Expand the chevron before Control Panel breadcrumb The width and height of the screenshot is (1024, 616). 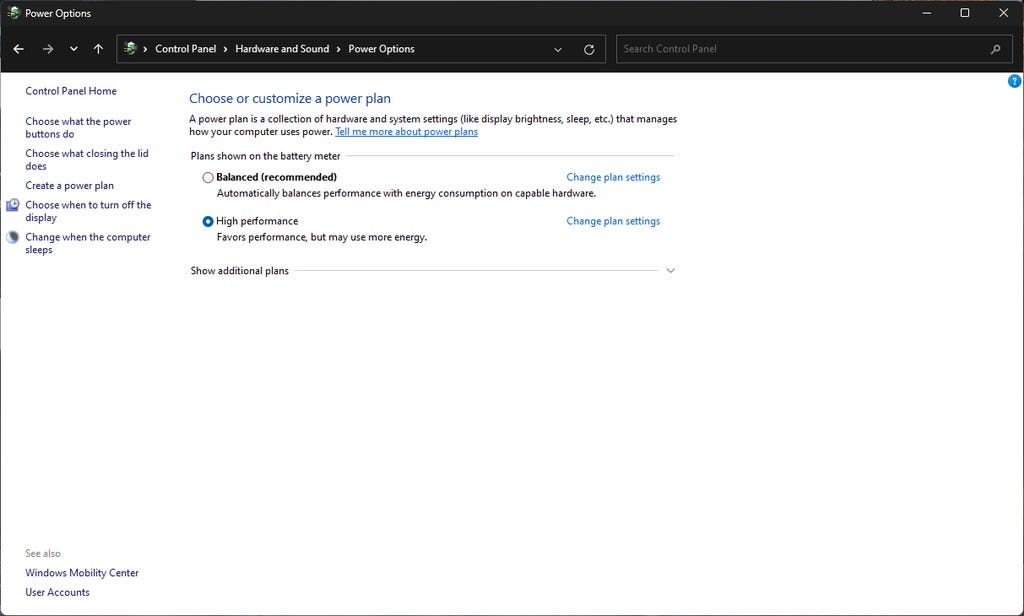click(x=145, y=49)
